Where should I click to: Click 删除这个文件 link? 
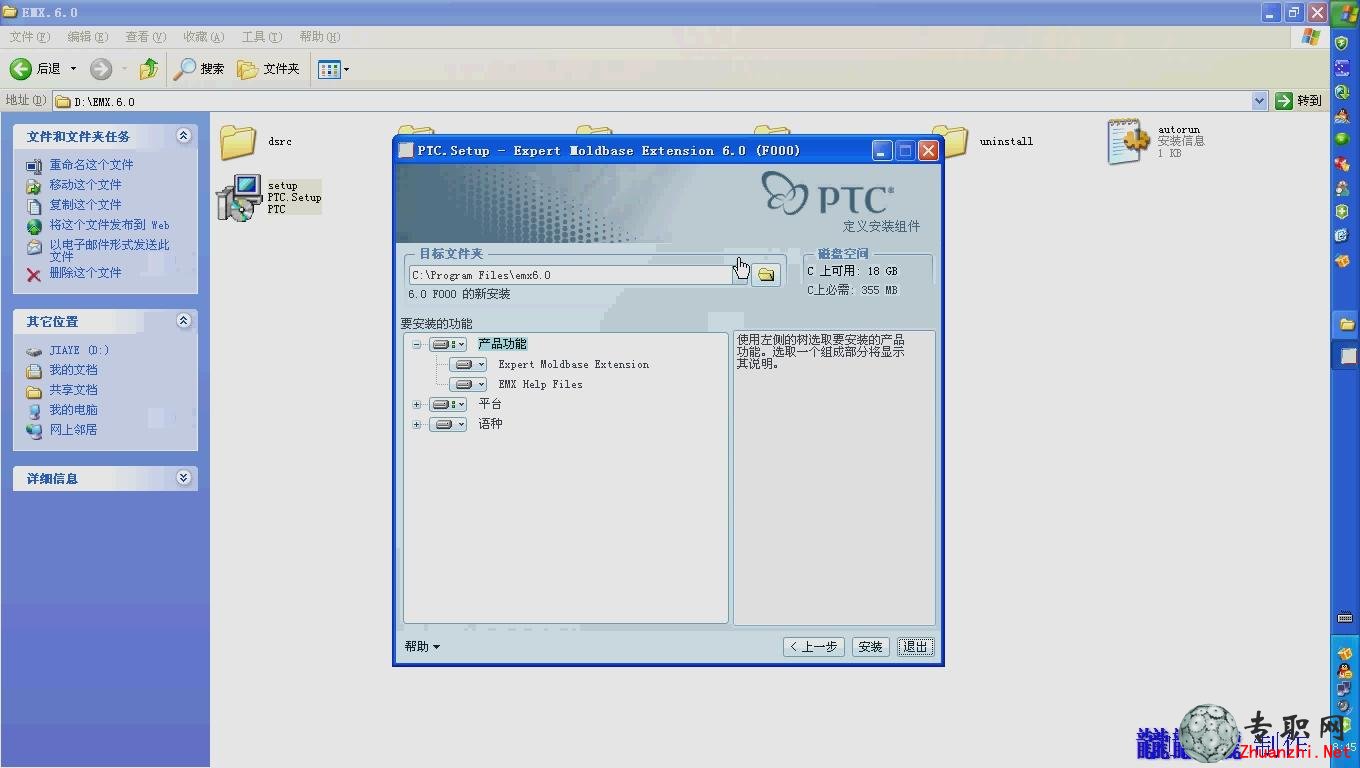pos(85,273)
